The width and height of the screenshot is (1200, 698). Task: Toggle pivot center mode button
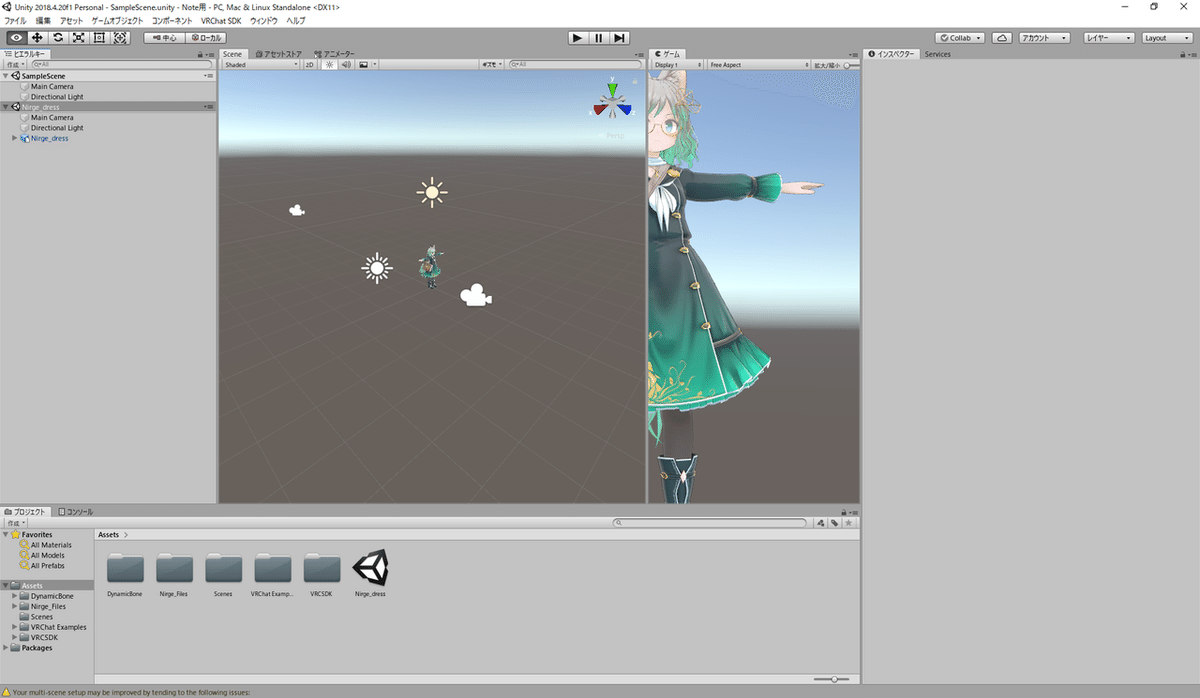164,38
